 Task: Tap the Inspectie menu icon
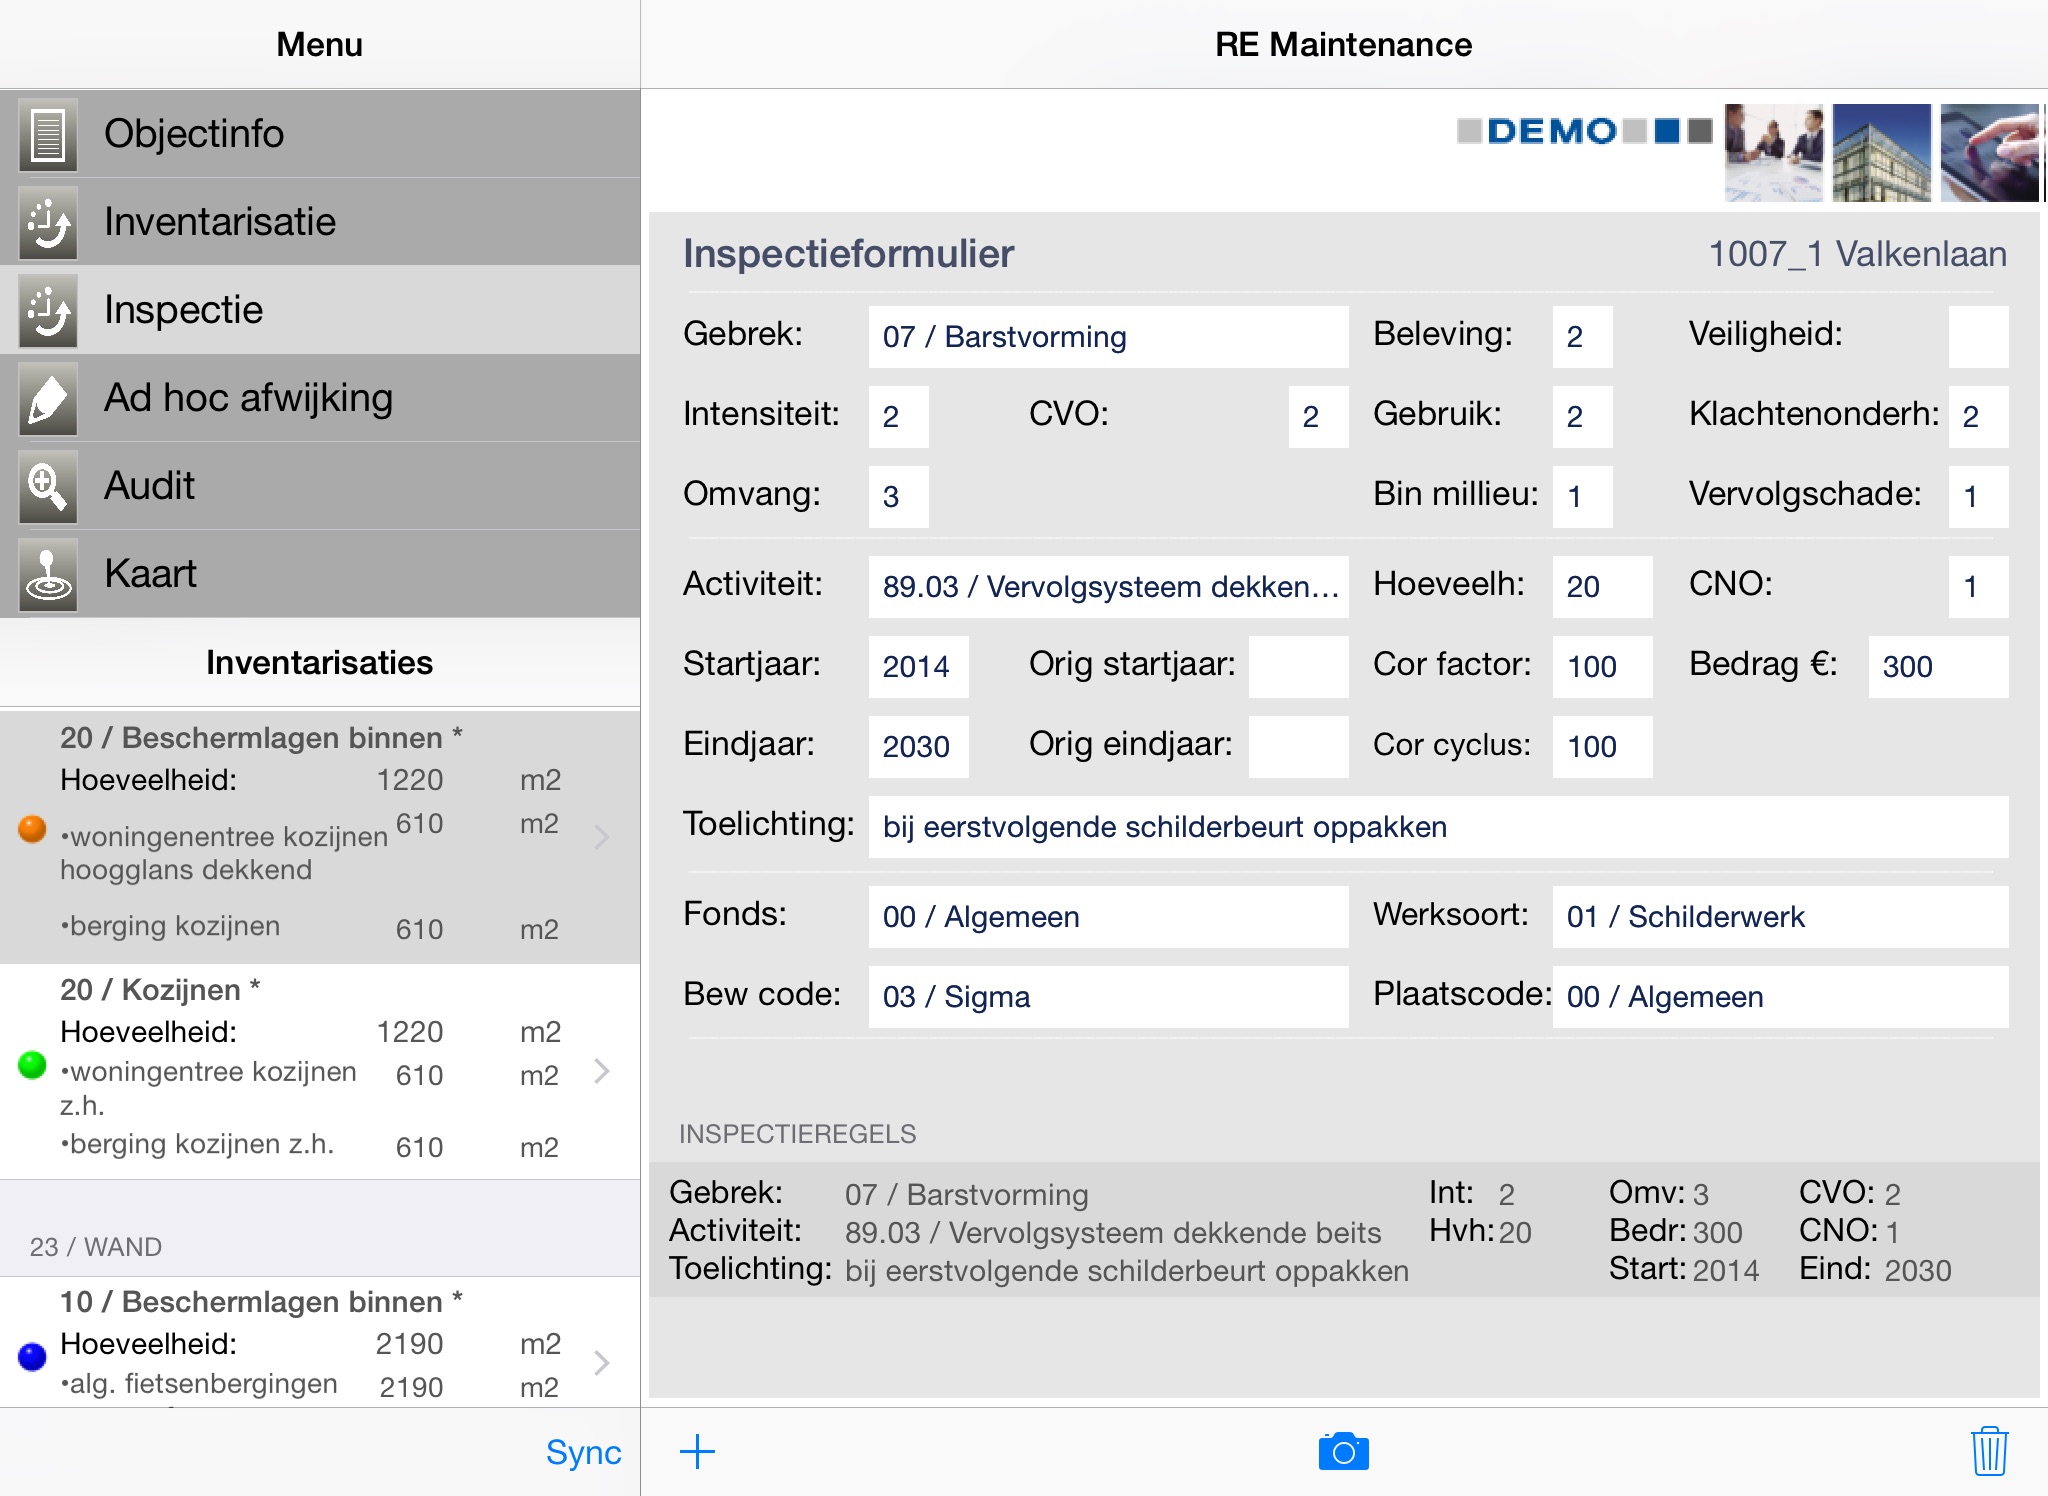tap(47, 310)
